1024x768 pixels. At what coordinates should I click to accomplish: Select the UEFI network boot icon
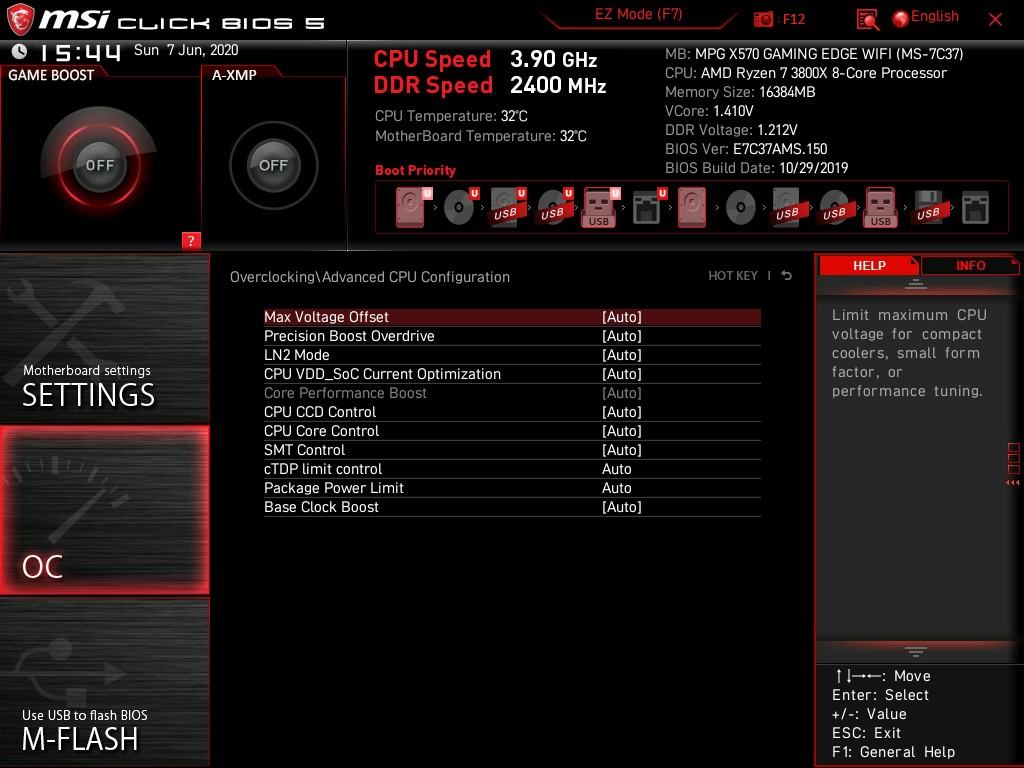[649, 207]
